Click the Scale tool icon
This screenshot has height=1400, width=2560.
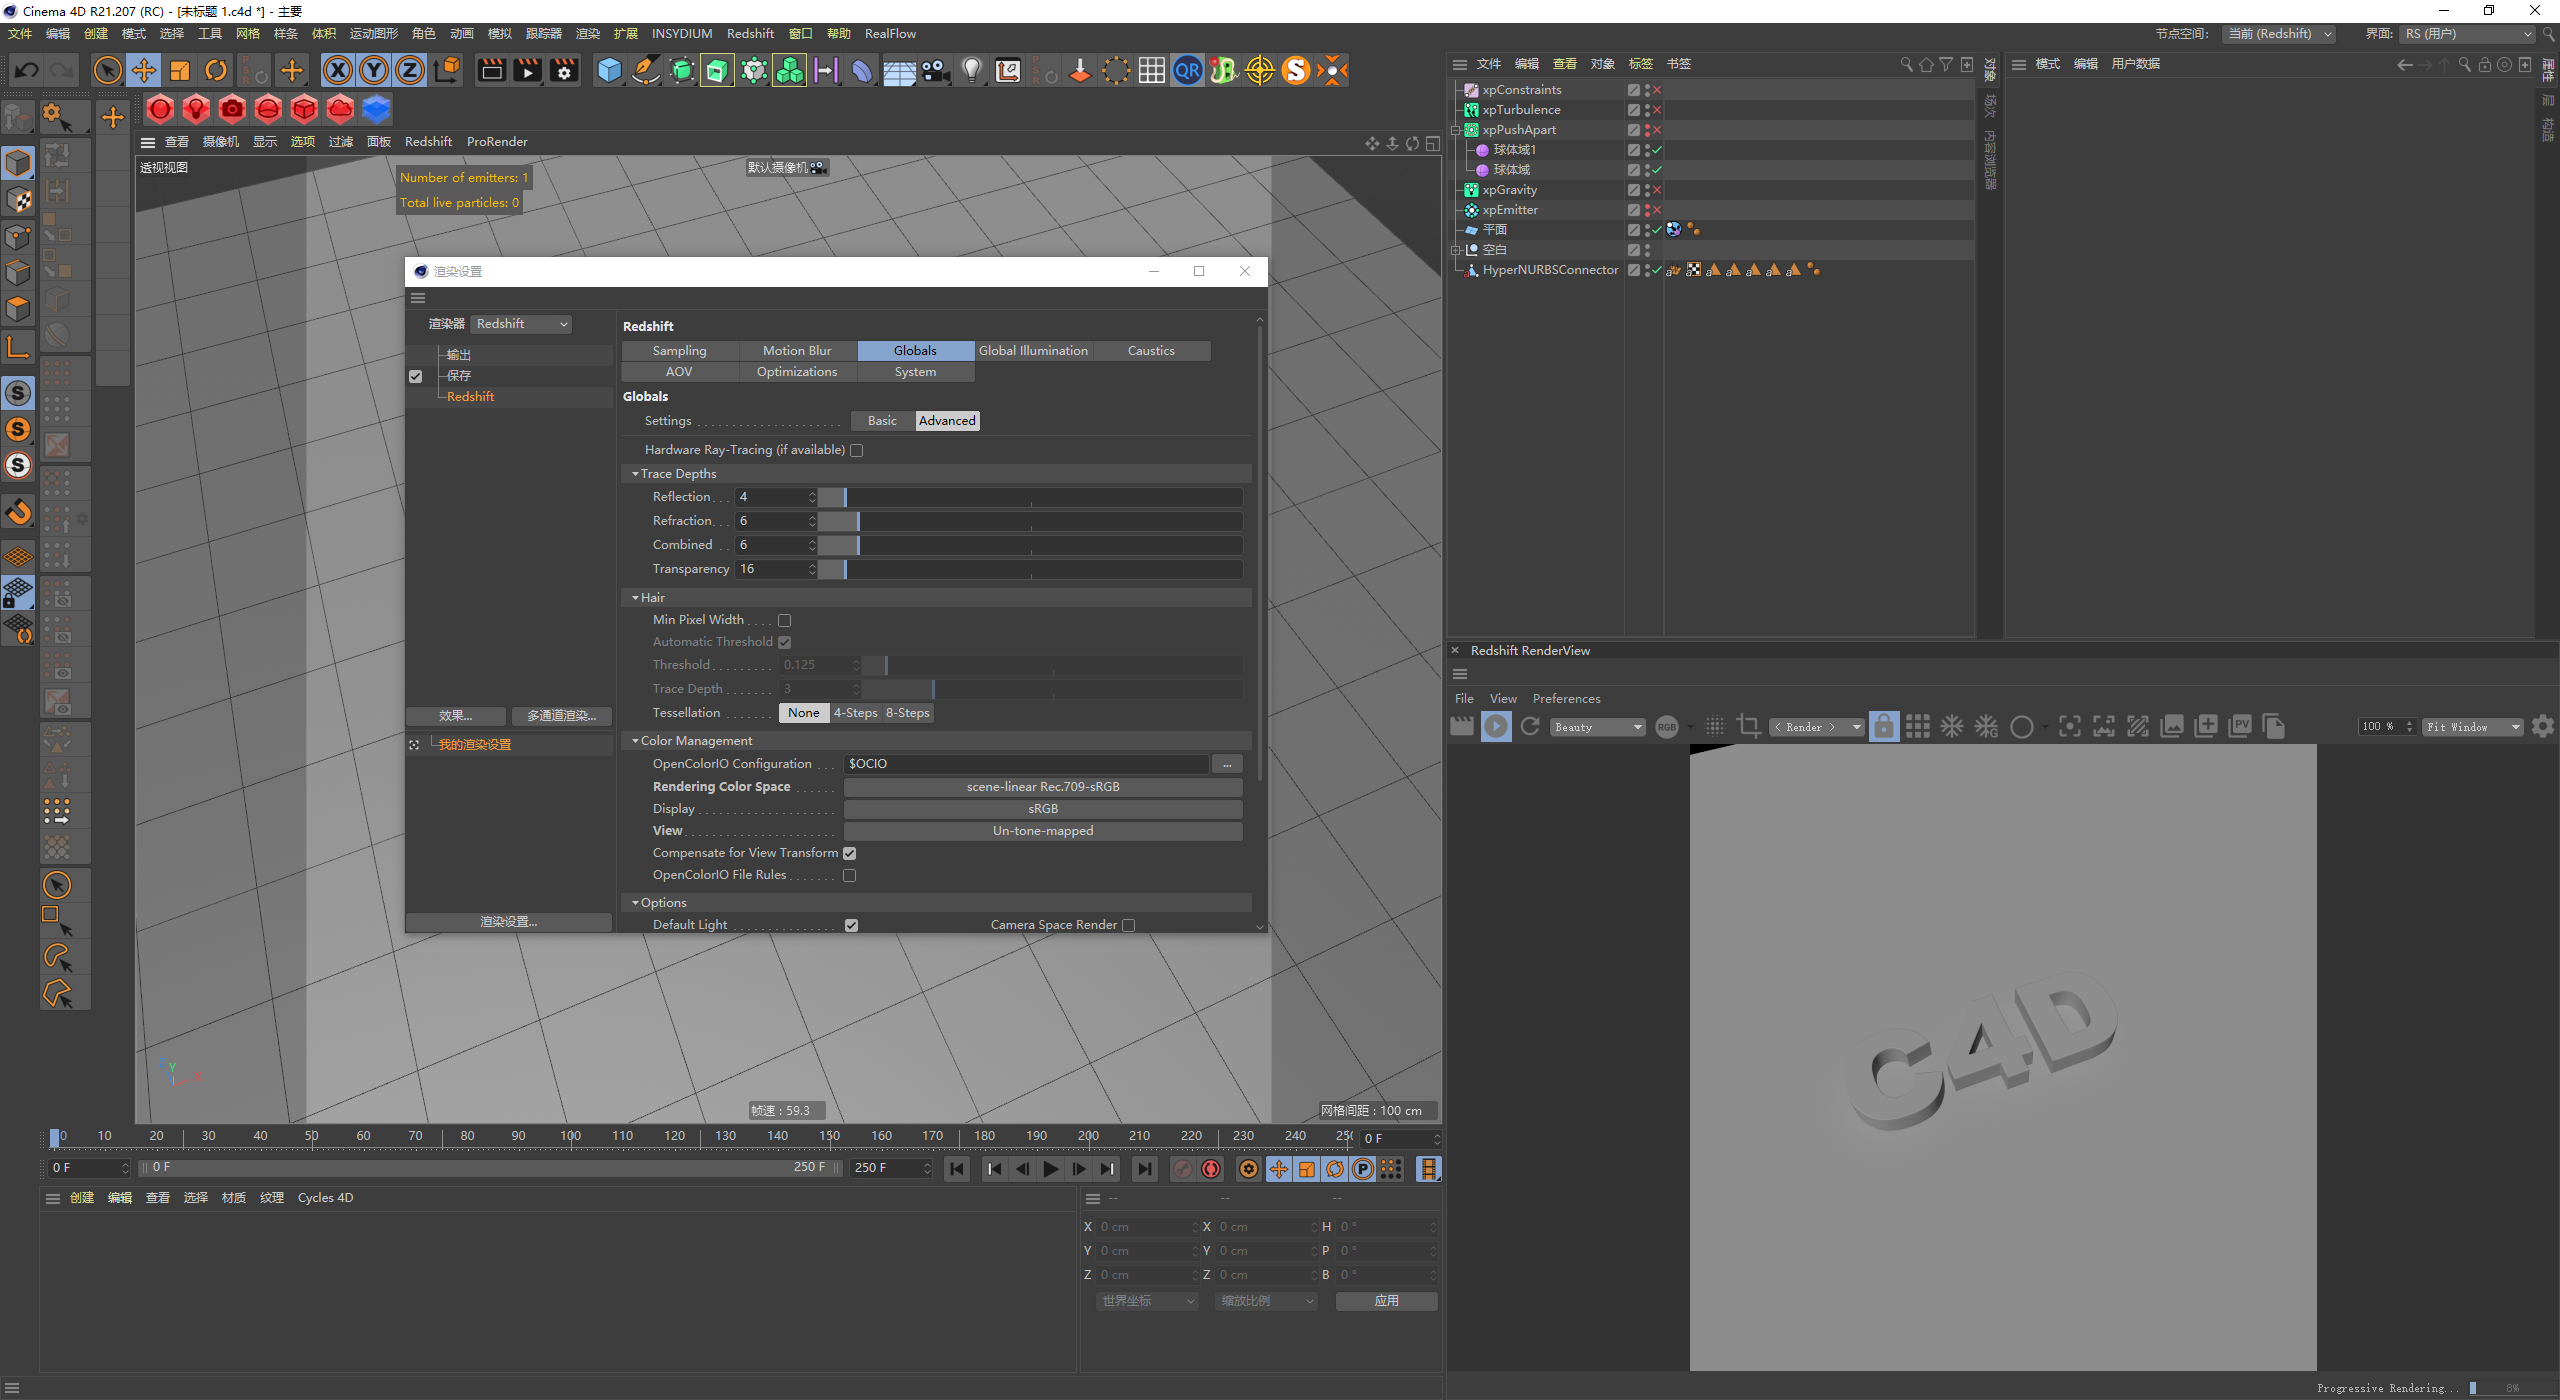coord(180,70)
